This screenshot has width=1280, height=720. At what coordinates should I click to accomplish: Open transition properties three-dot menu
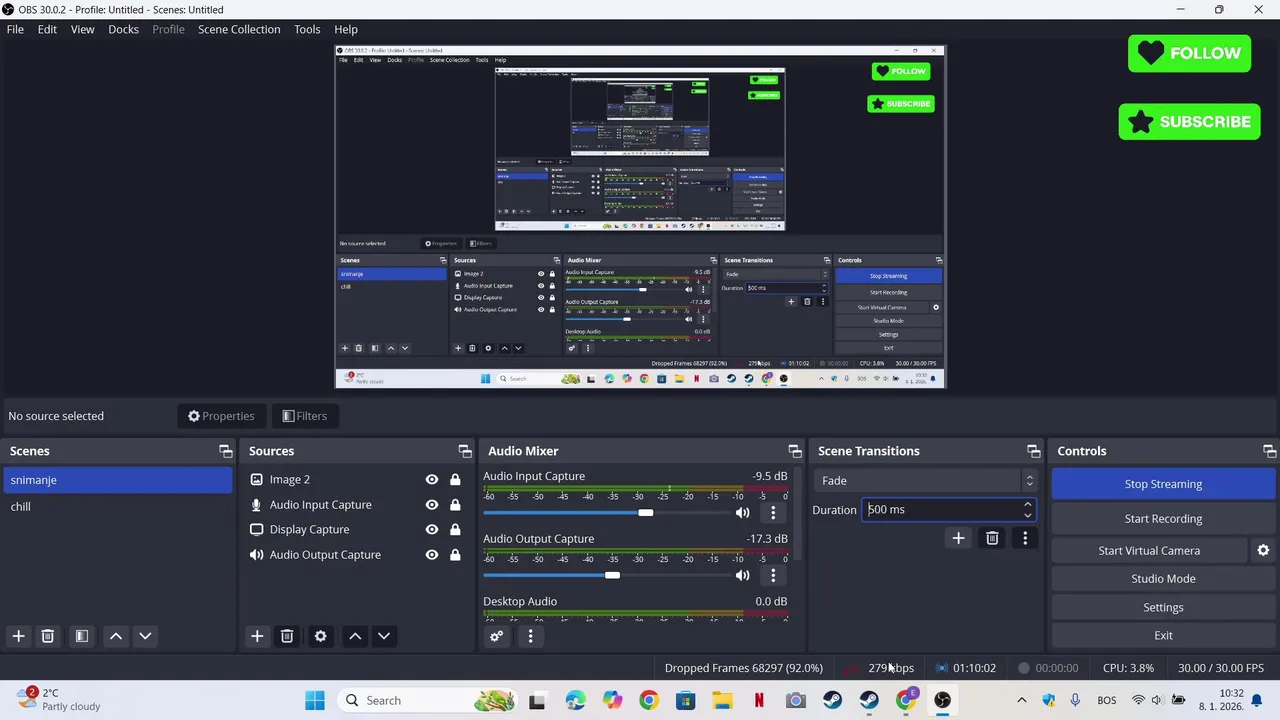pyautogui.click(x=1025, y=538)
